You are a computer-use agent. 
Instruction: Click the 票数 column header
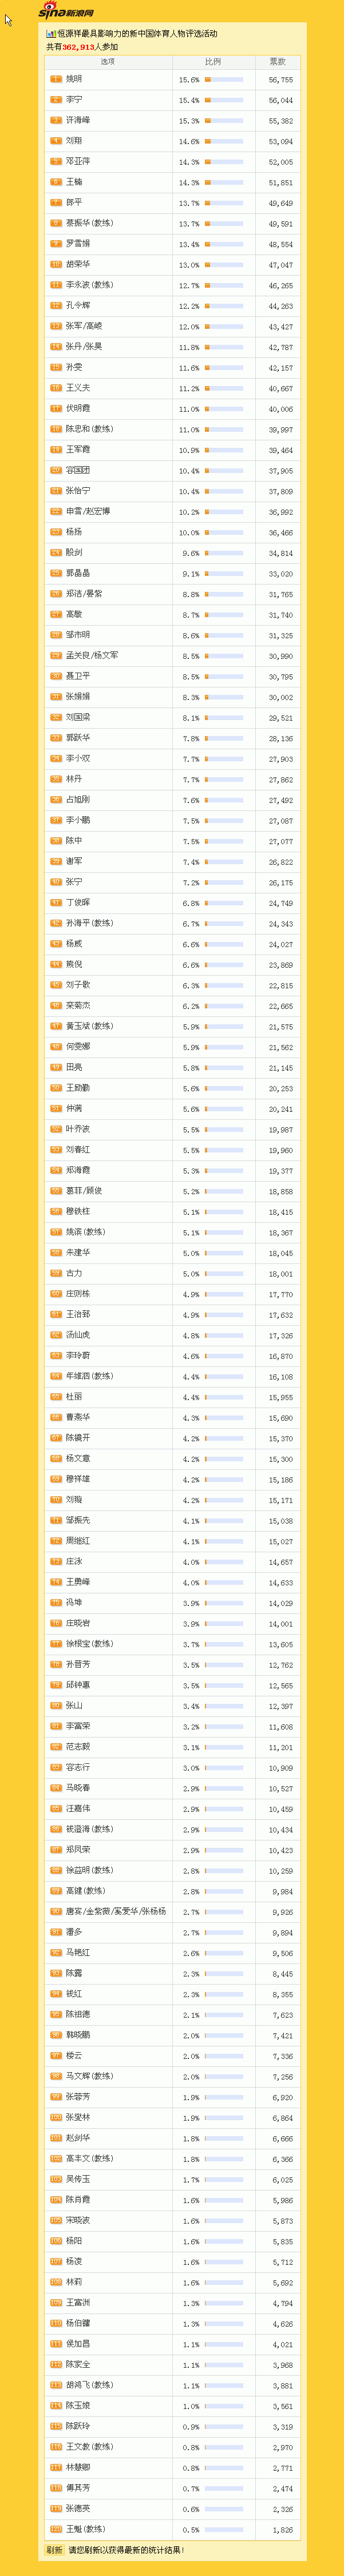coord(277,62)
